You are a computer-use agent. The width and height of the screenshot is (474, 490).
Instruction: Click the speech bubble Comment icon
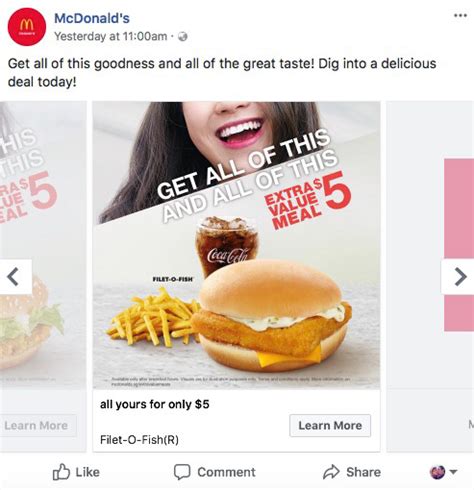coord(182,472)
